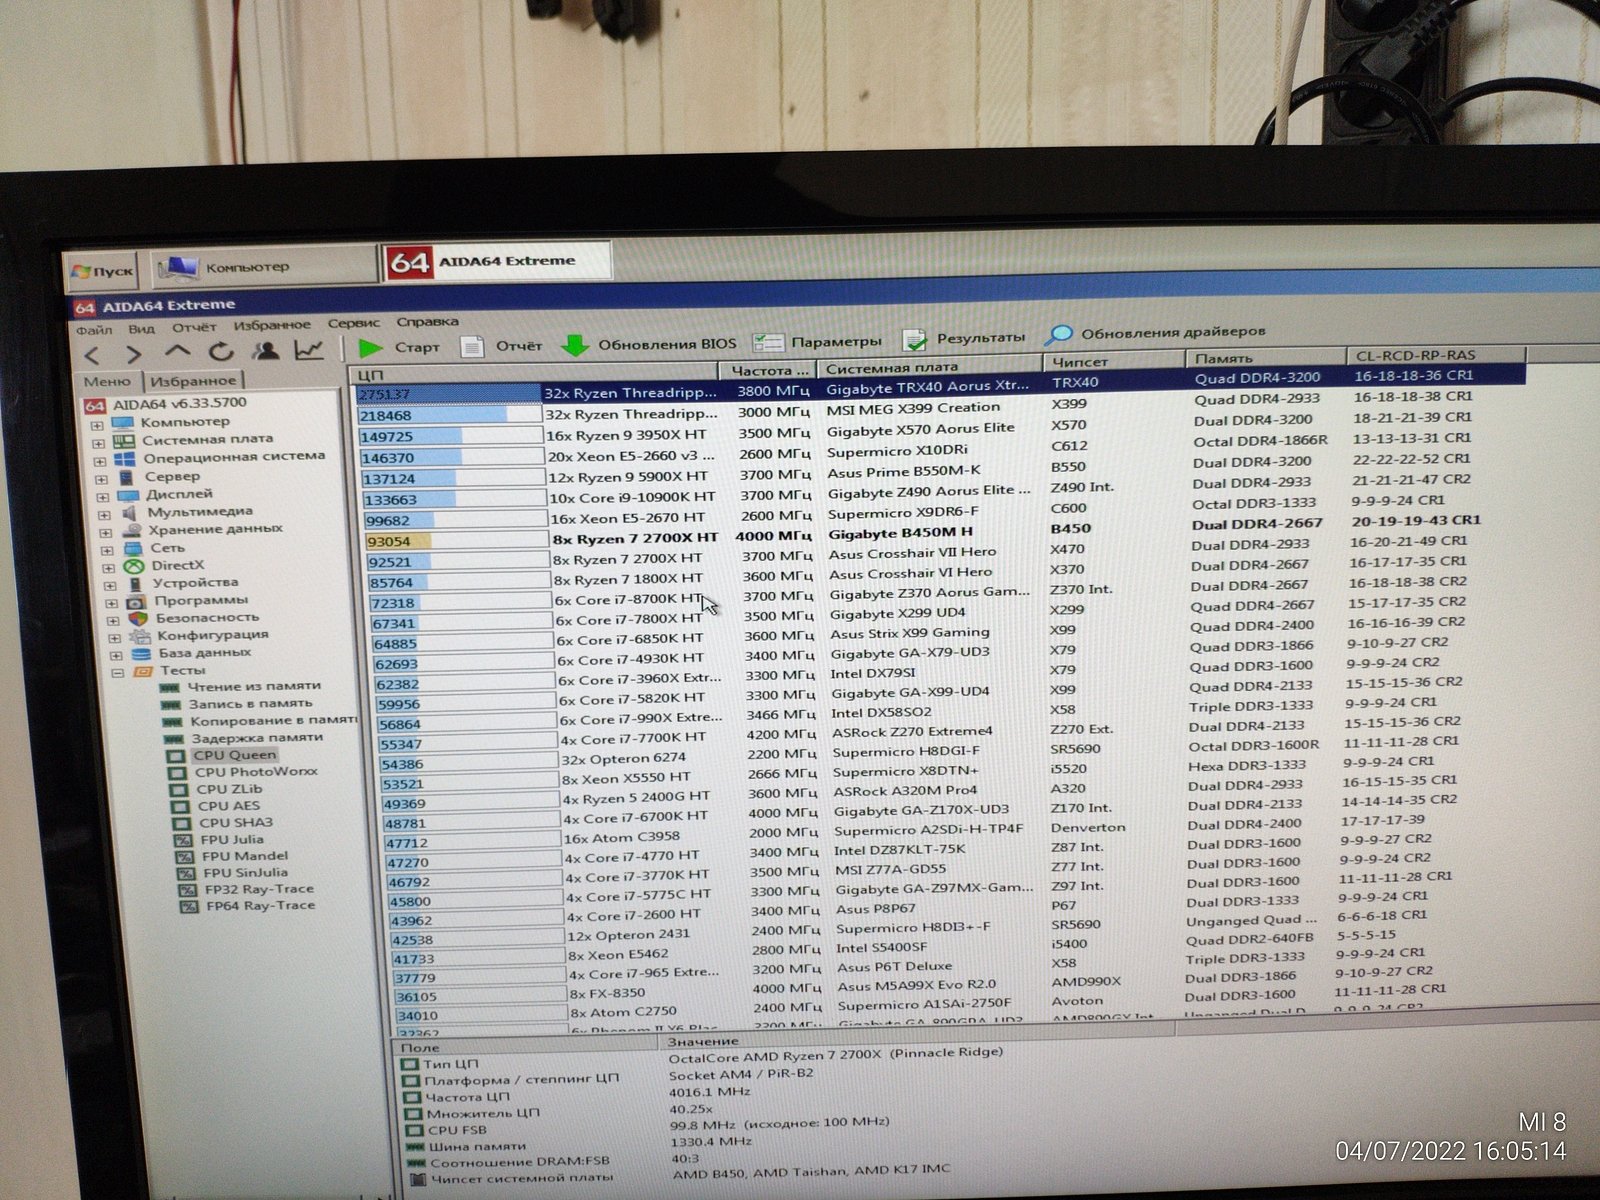Sort by the CL-RCD-RP-RAS column header

click(1435, 355)
